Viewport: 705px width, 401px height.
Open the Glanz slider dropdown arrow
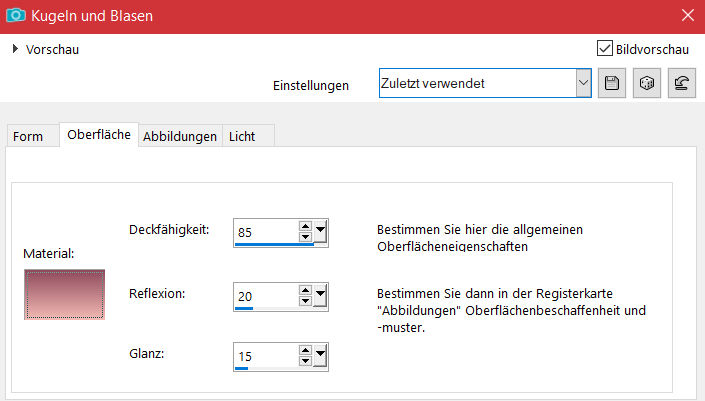click(x=320, y=354)
